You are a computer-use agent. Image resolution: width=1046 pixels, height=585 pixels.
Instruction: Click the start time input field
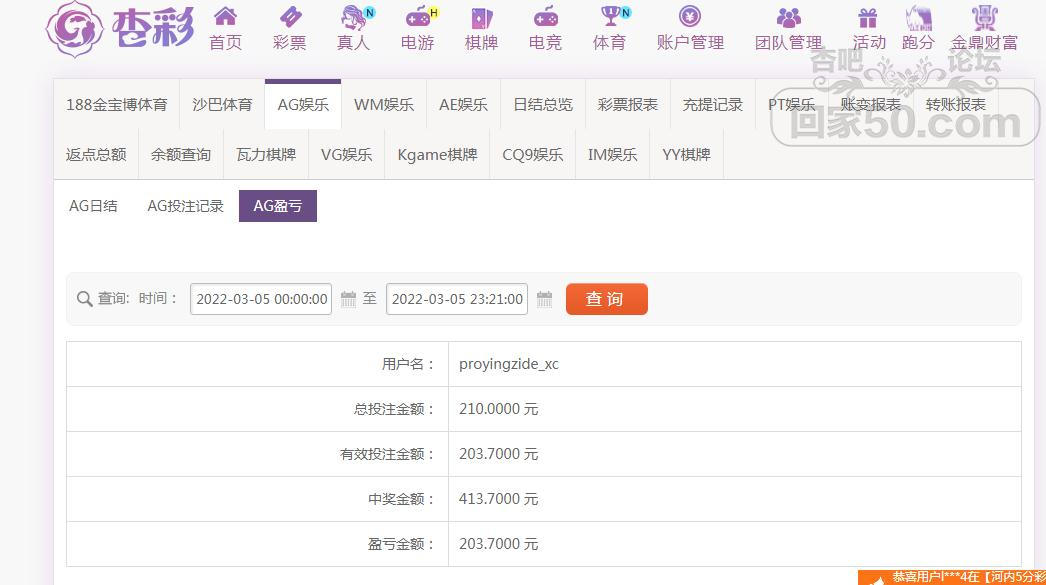coord(261,299)
